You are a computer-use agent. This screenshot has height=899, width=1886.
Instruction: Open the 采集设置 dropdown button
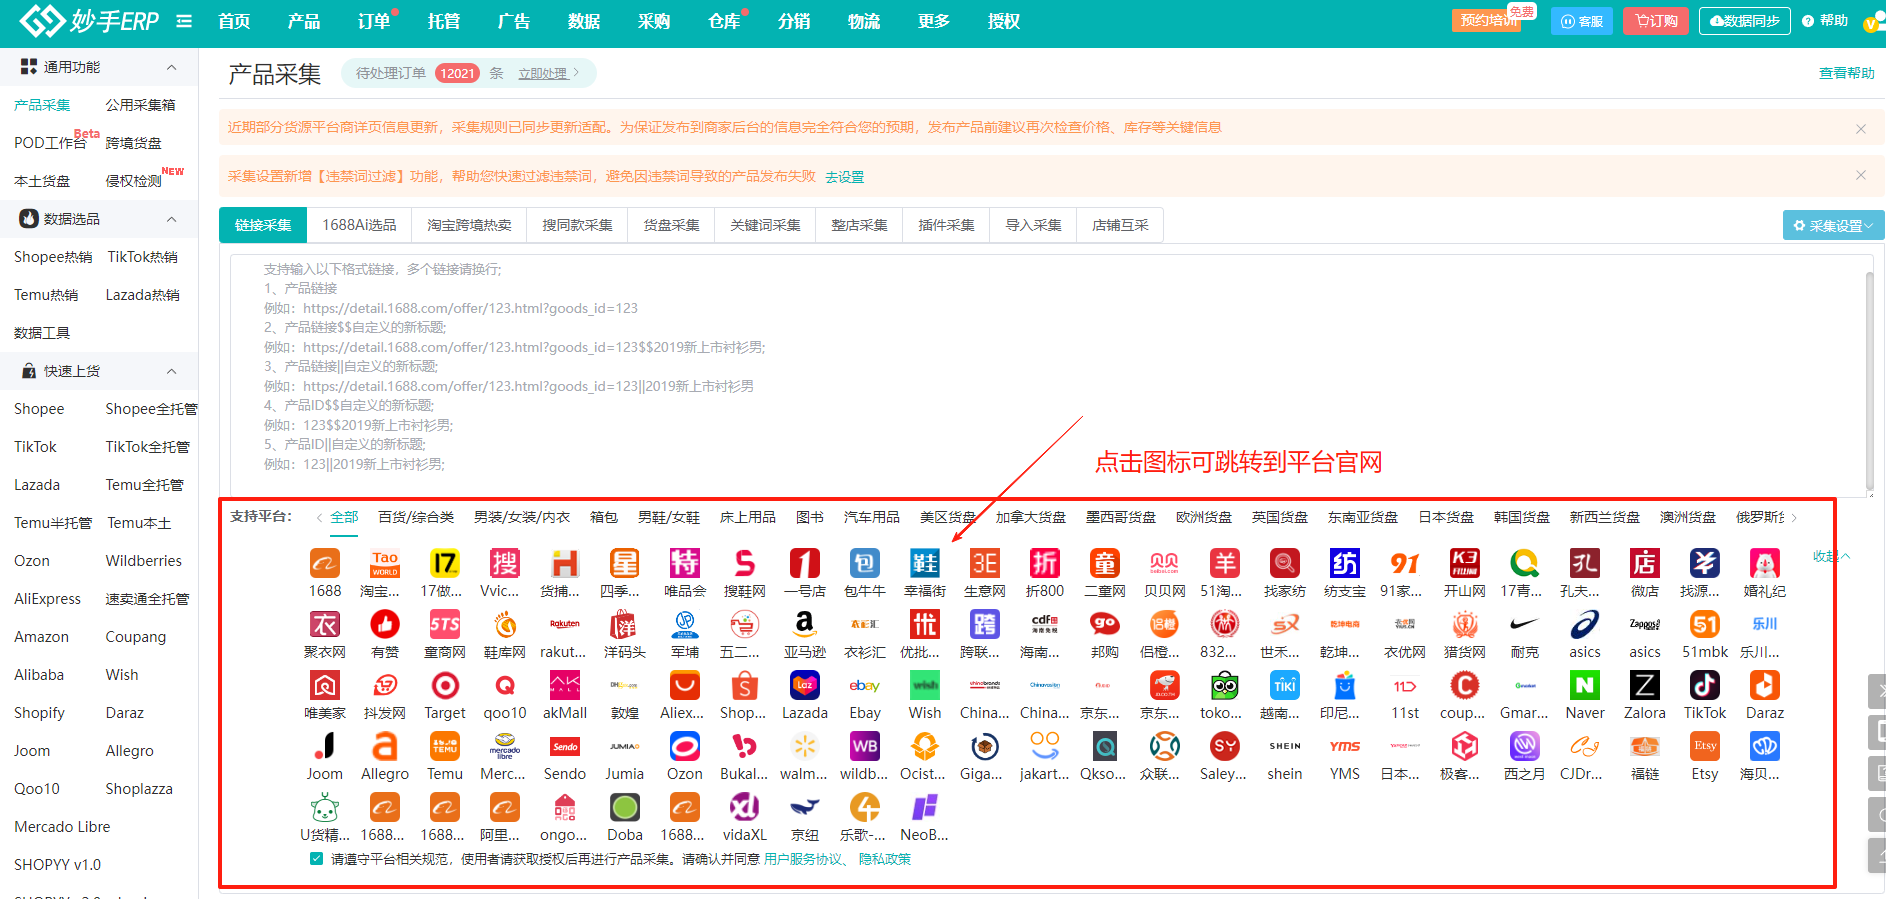coord(1832,225)
